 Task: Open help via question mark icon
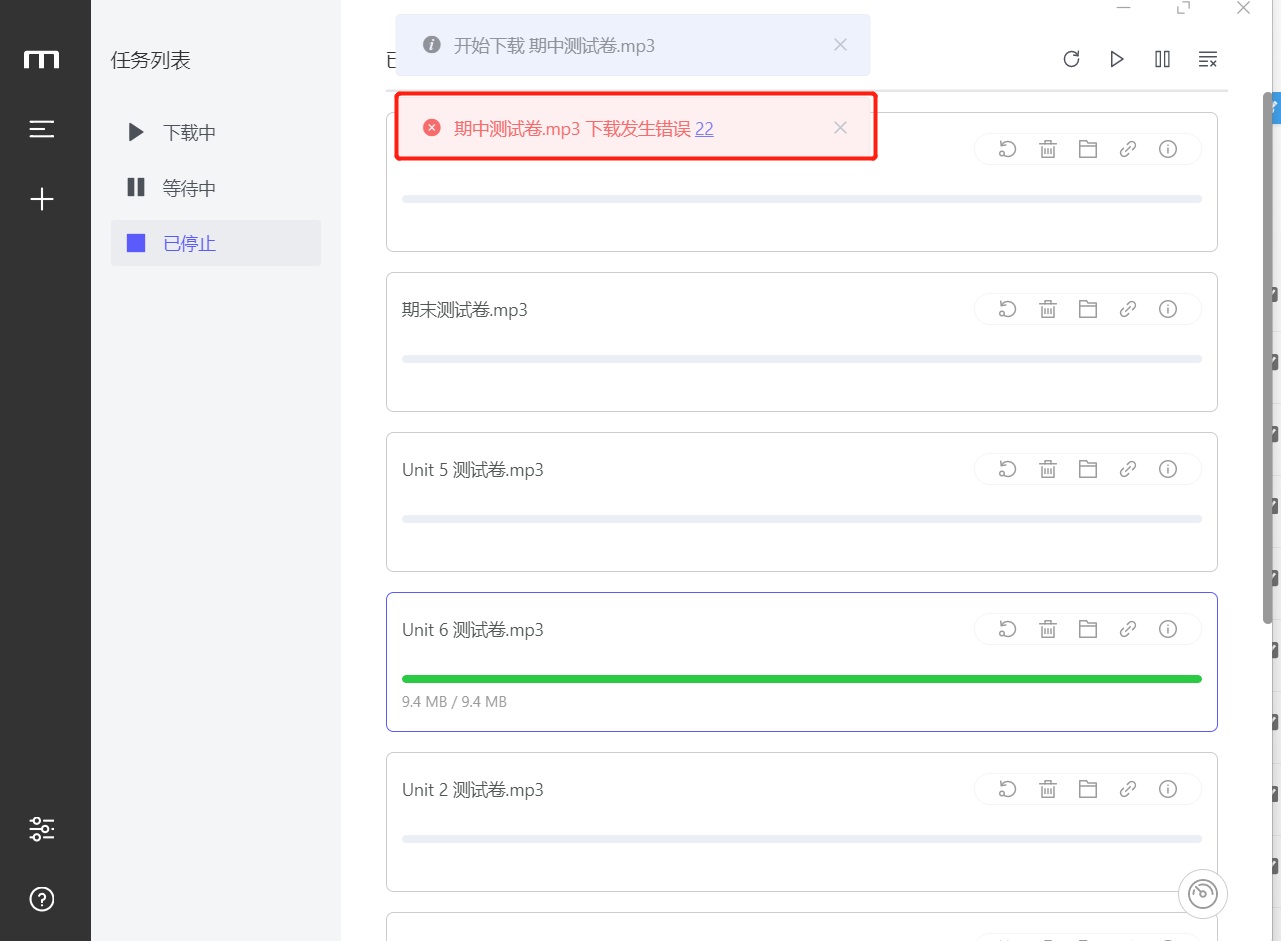click(x=42, y=899)
